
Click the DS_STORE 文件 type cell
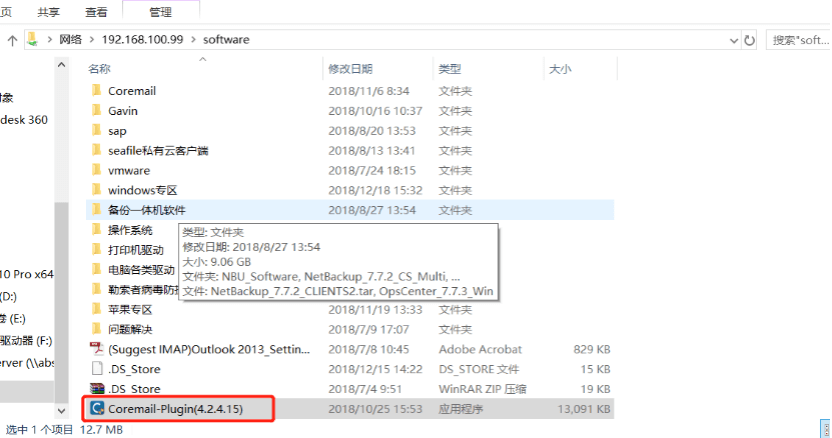(x=479, y=369)
